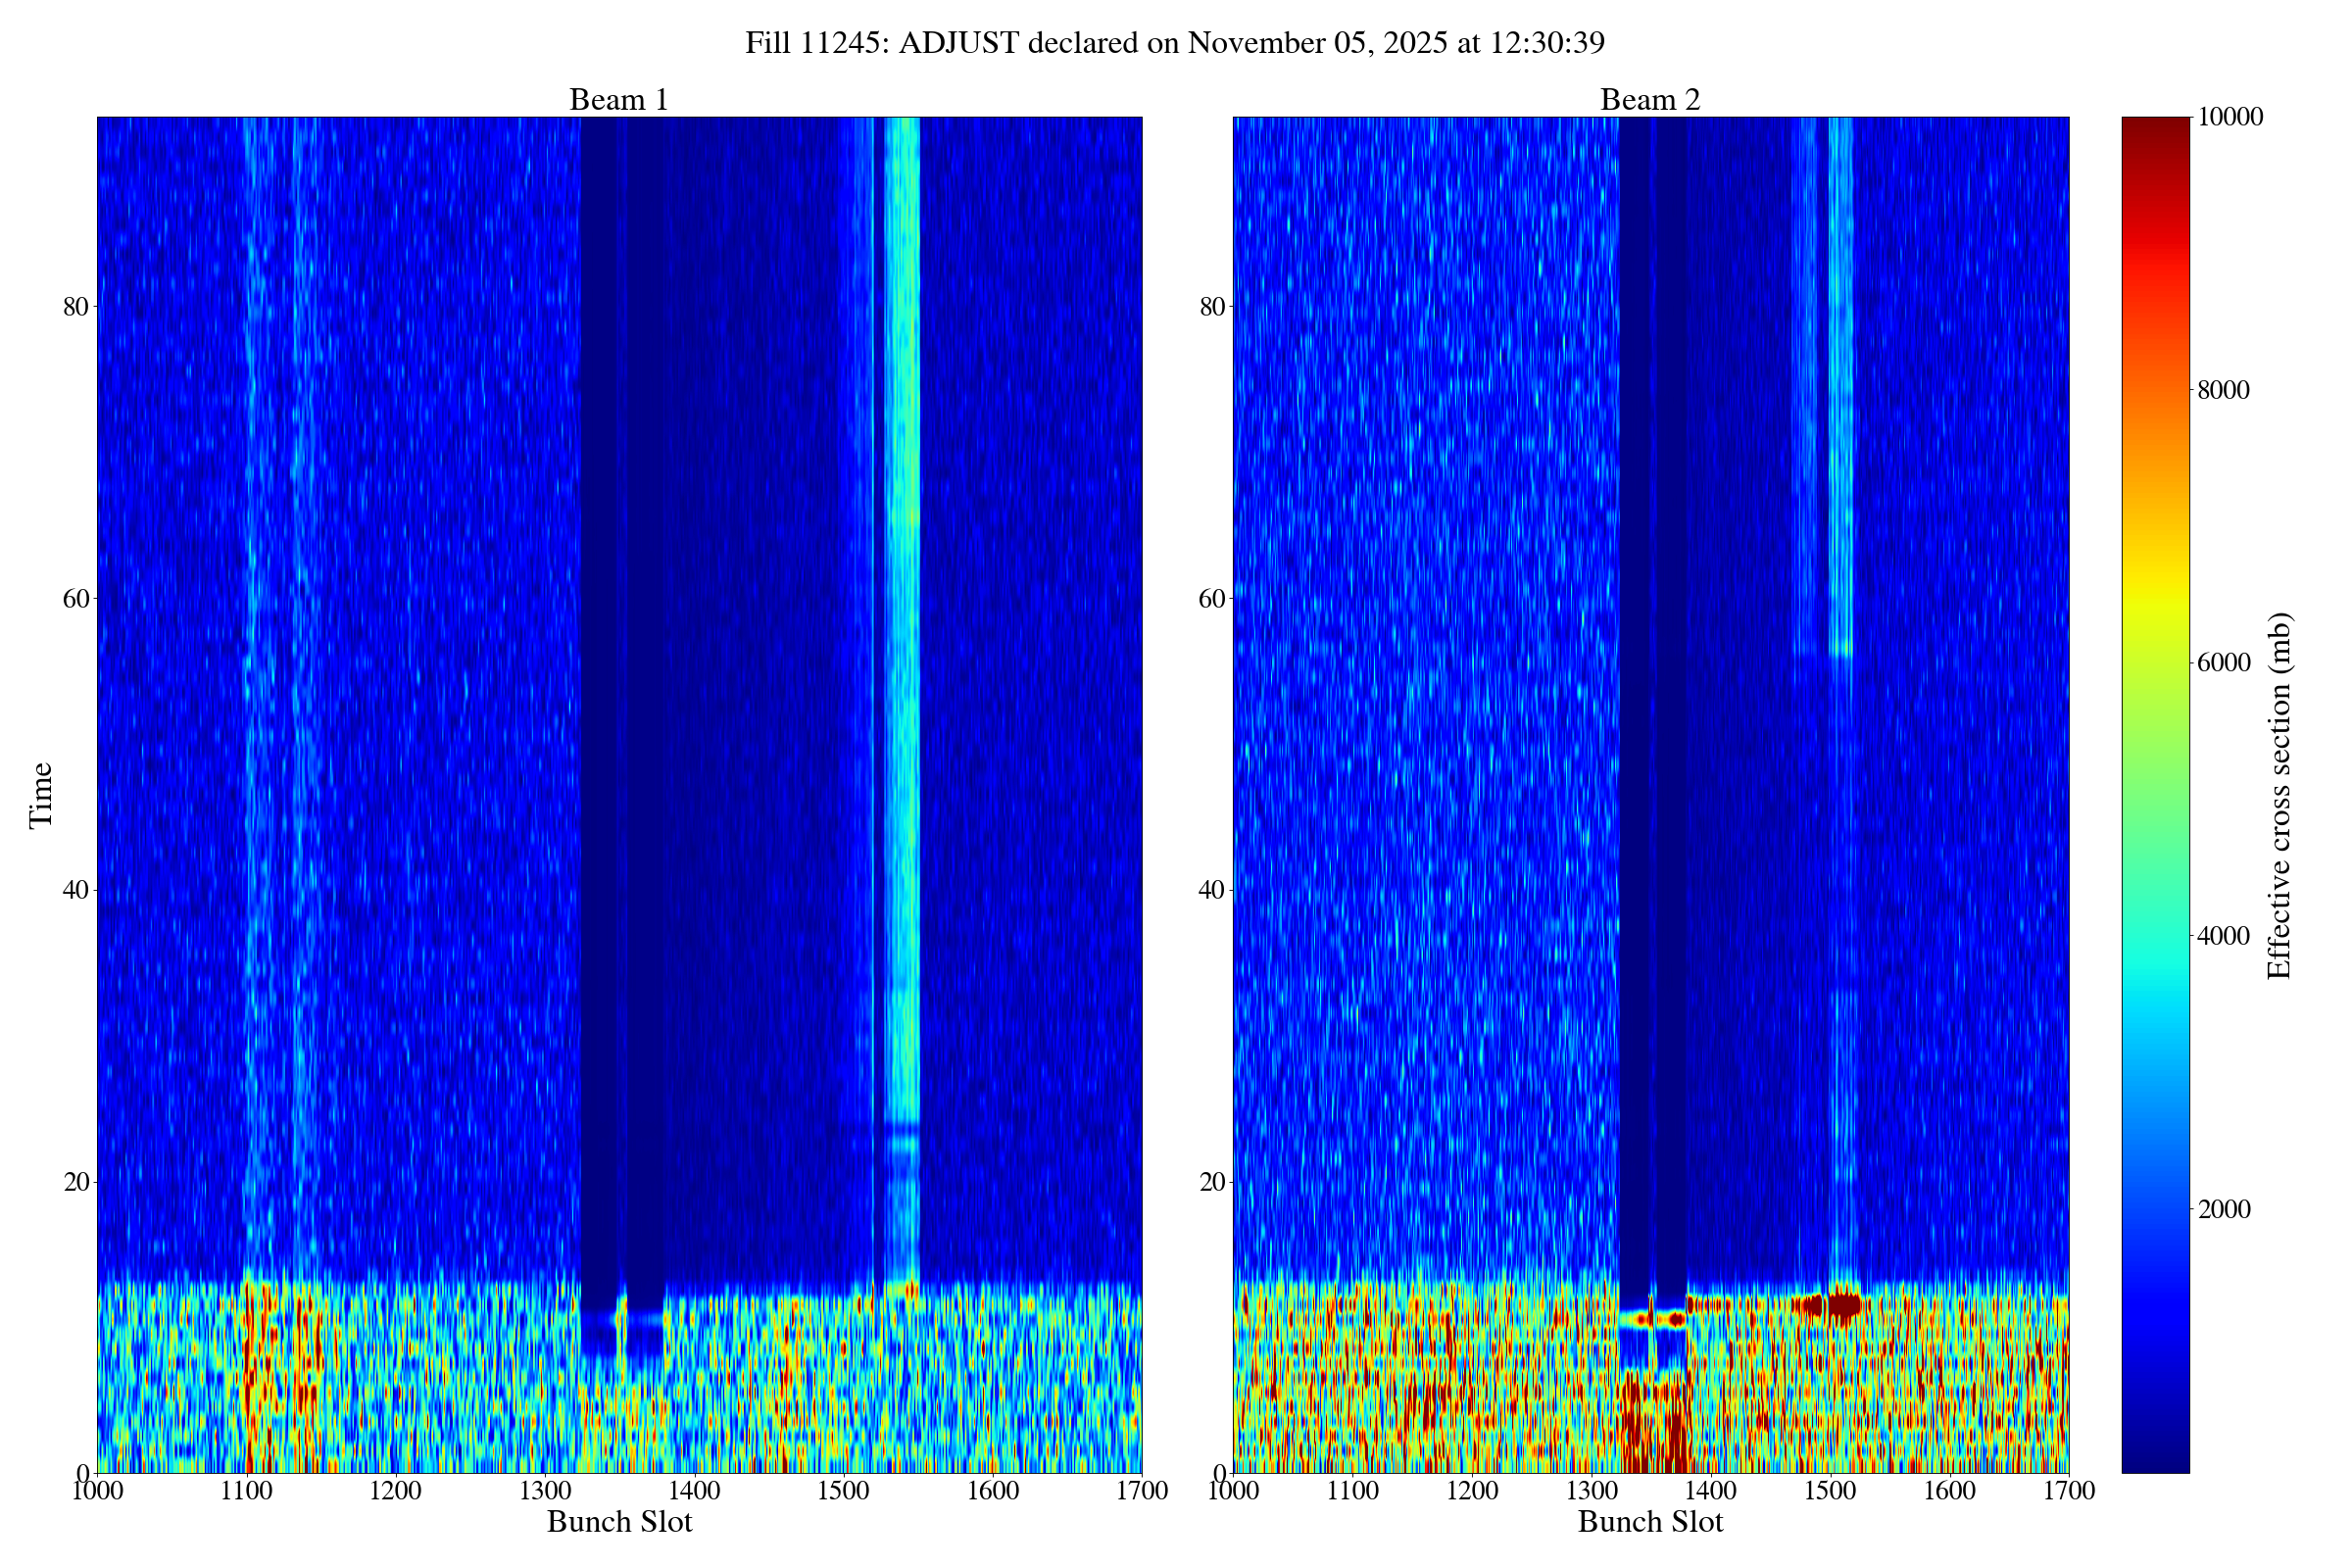Click the 4000 tick label on colorbar
The width and height of the screenshot is (2352, 1568).
[x=2223, y=936]
